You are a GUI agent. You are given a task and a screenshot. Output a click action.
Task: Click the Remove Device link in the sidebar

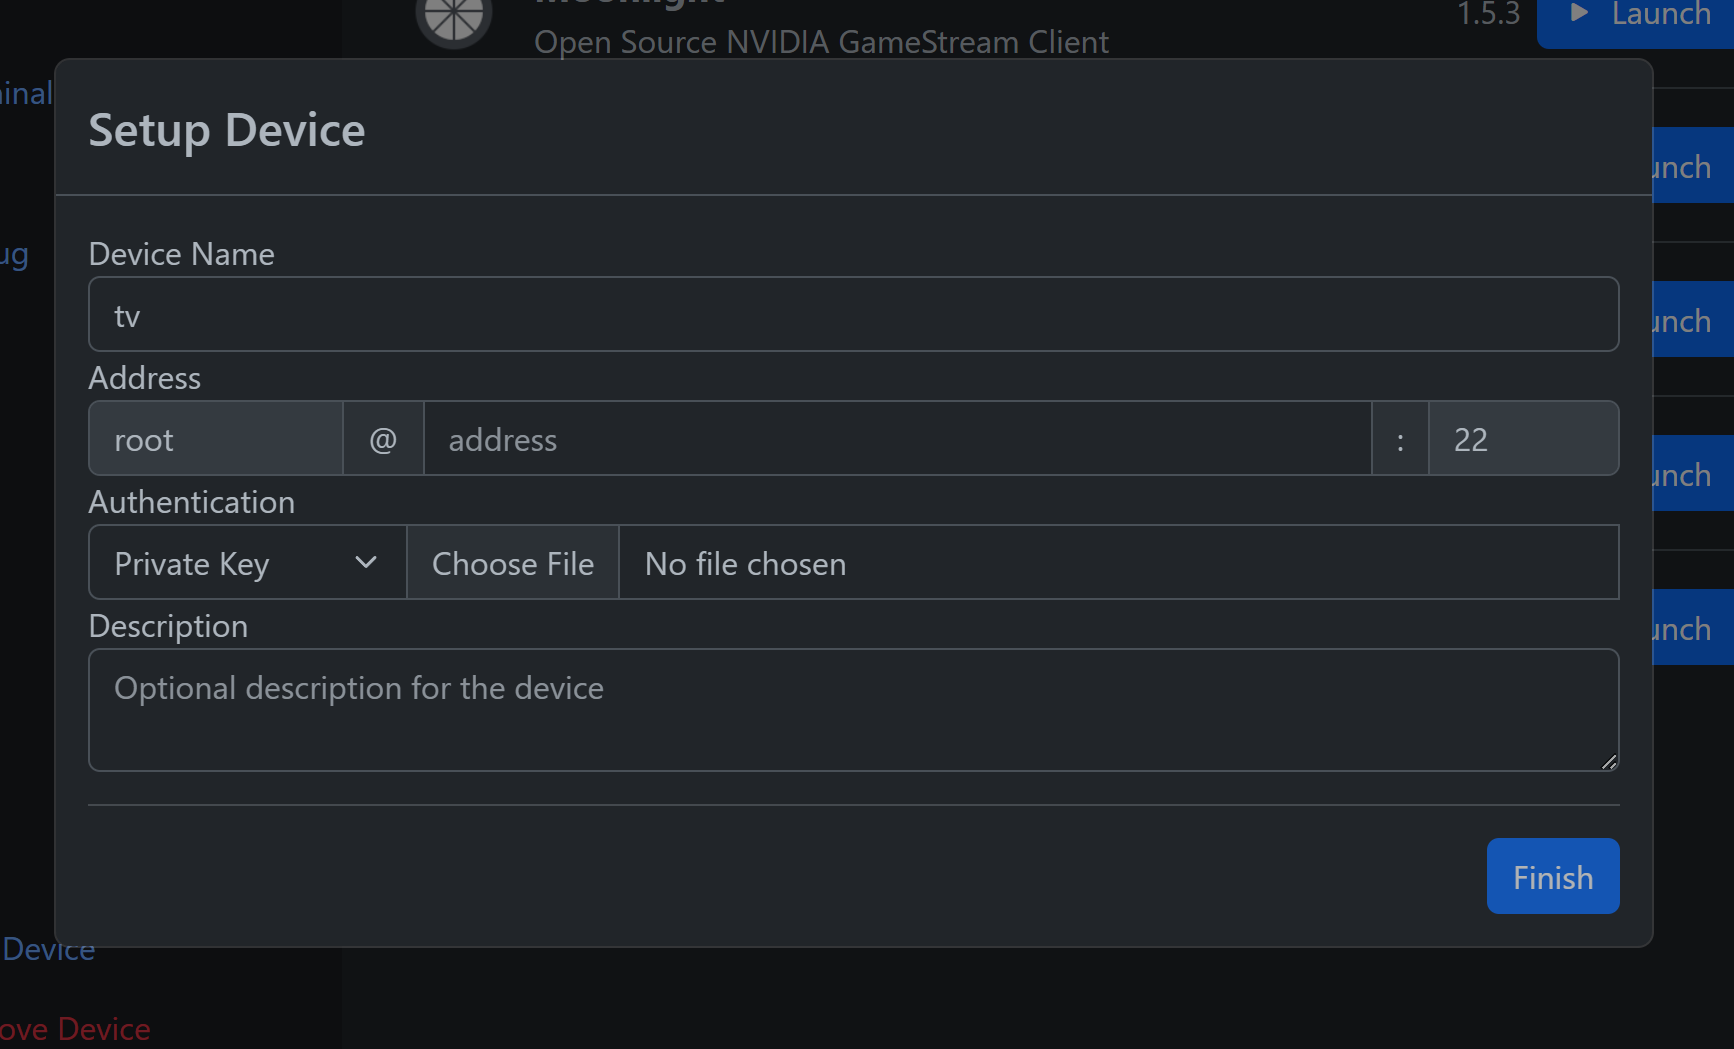(75, 1028)
